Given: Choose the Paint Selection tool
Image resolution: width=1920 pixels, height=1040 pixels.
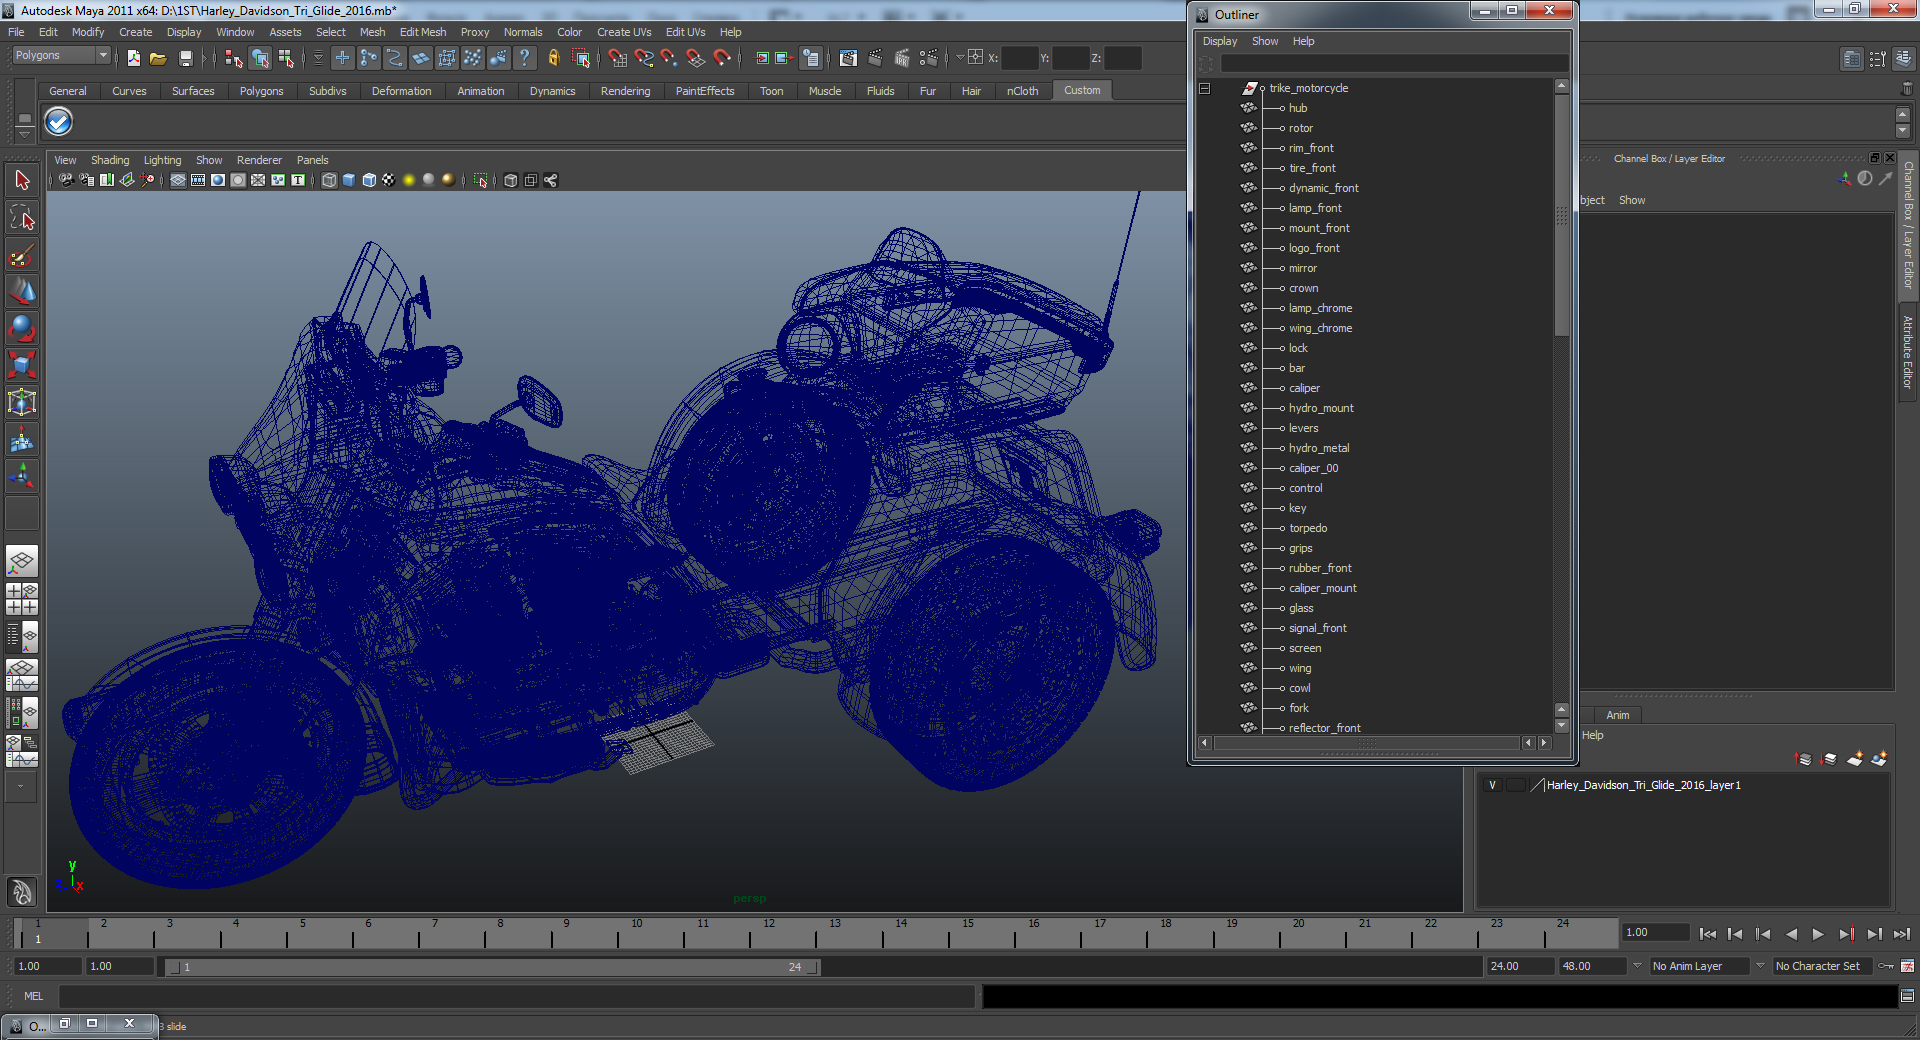Looking at the screenshot, I should 22,255.
